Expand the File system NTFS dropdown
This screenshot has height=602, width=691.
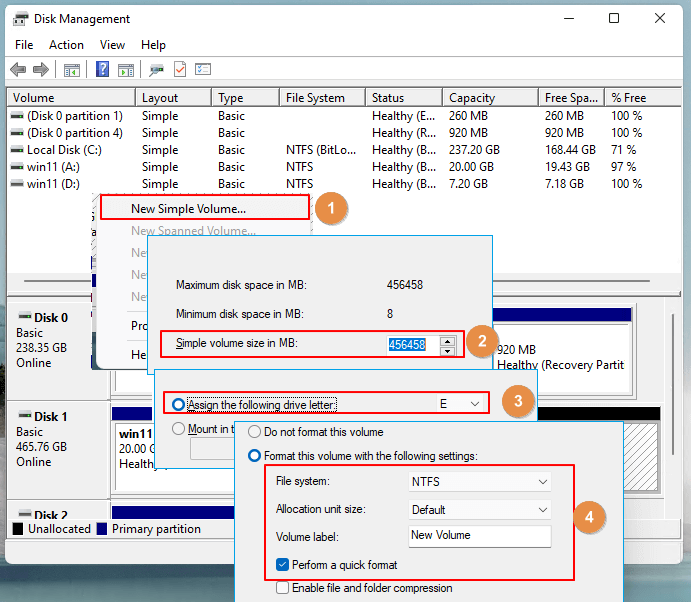click(x=542, y=482)
